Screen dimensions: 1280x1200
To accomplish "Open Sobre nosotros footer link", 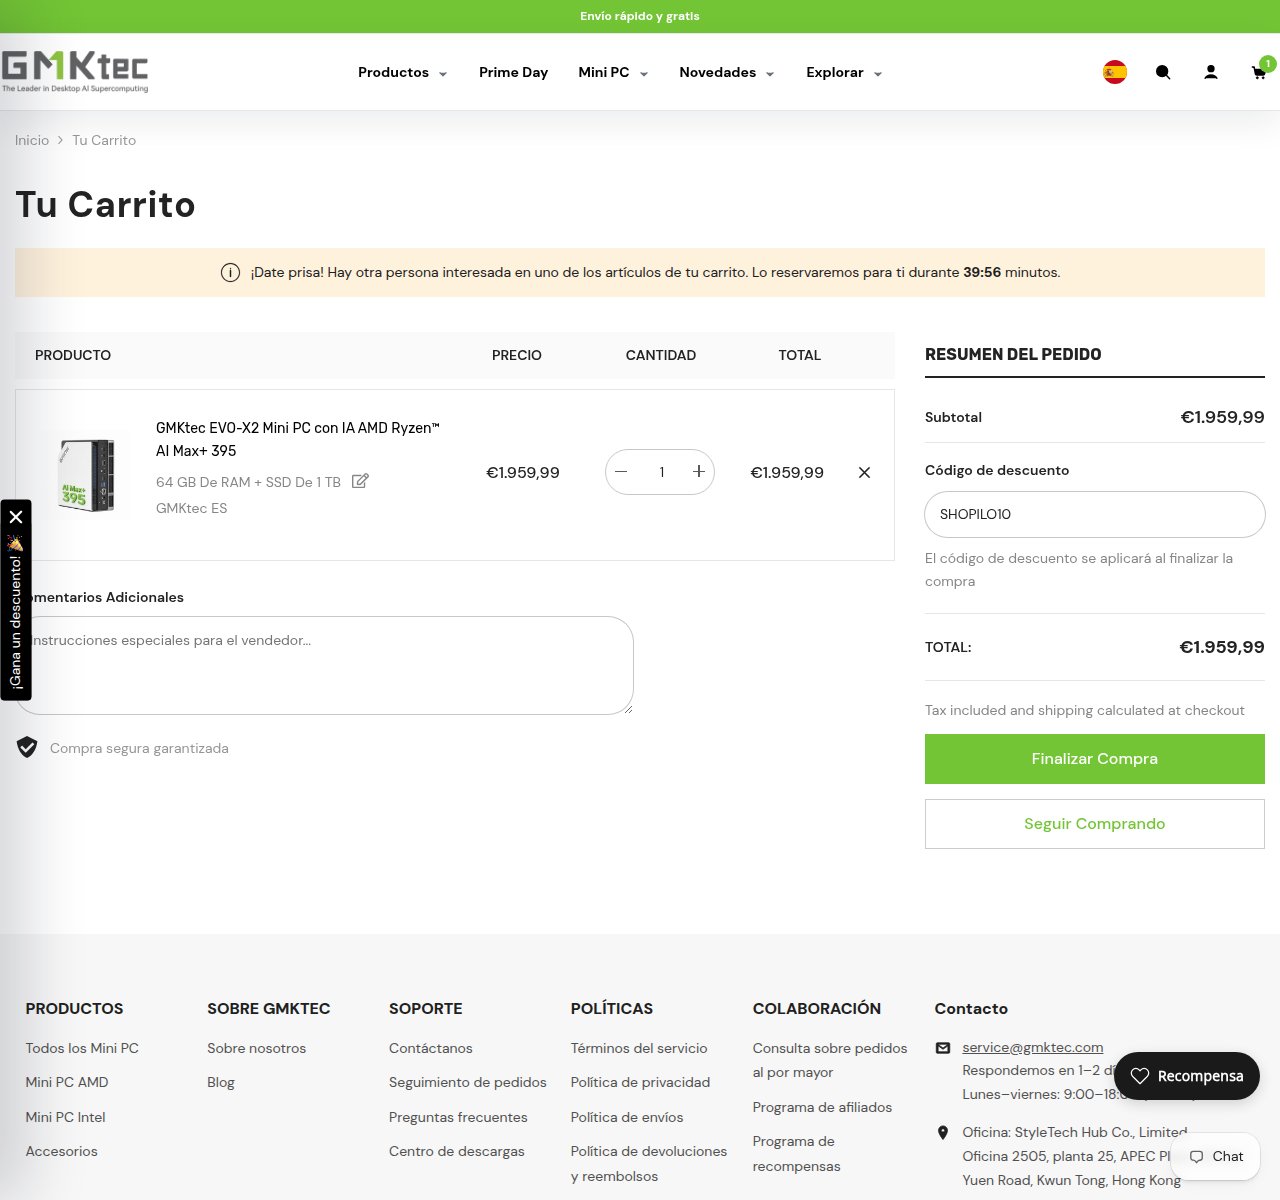I will tap(257, 1048).
